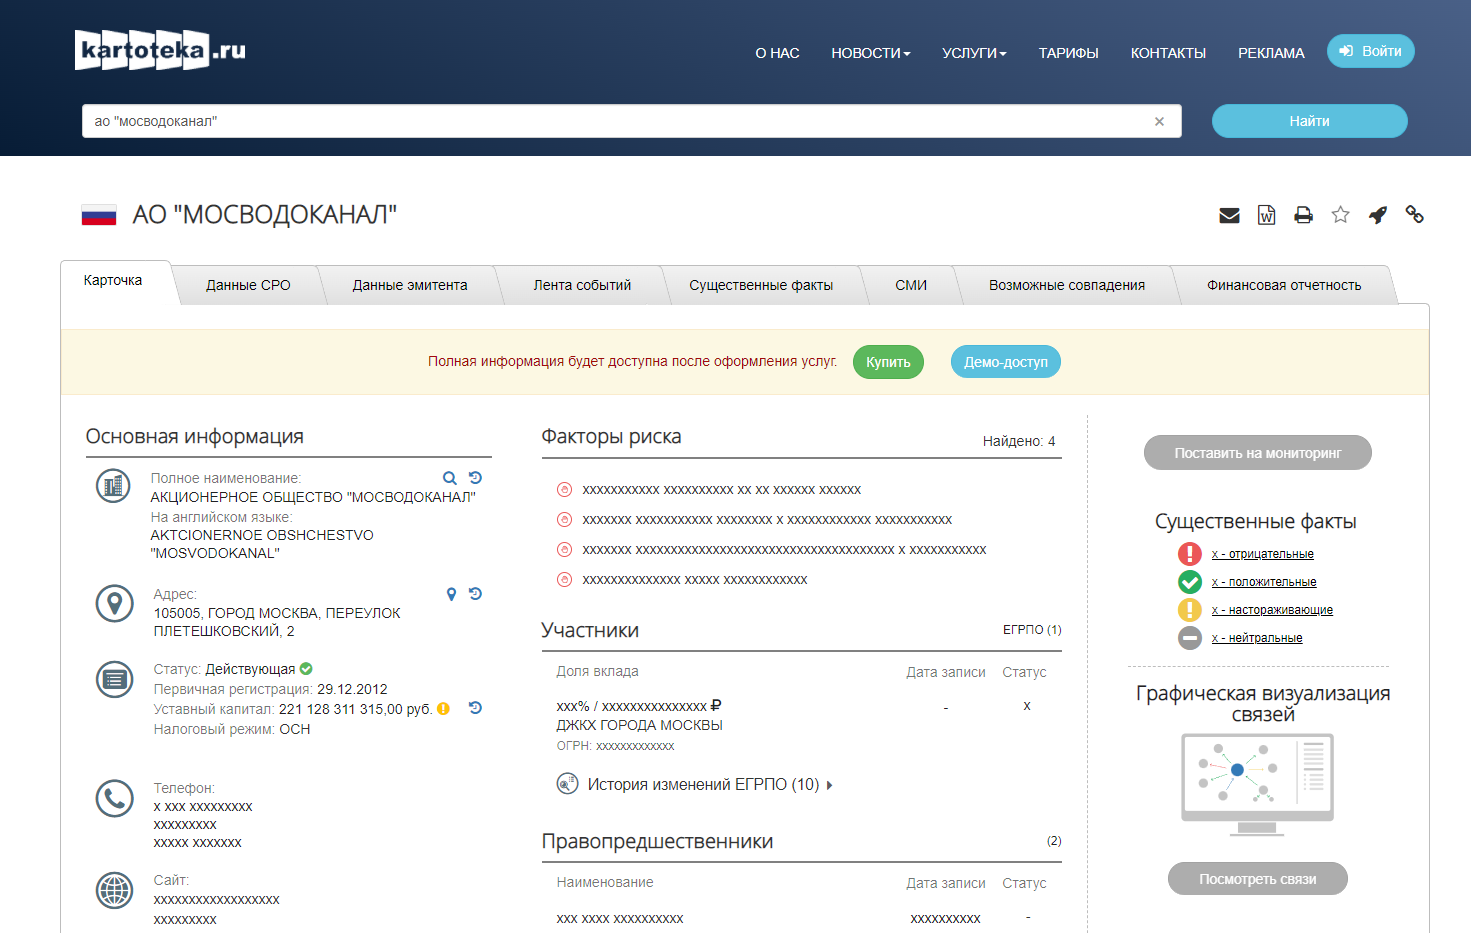Open the Лента событий tab
The image size is (1471, 933).
tap(582, 285)
